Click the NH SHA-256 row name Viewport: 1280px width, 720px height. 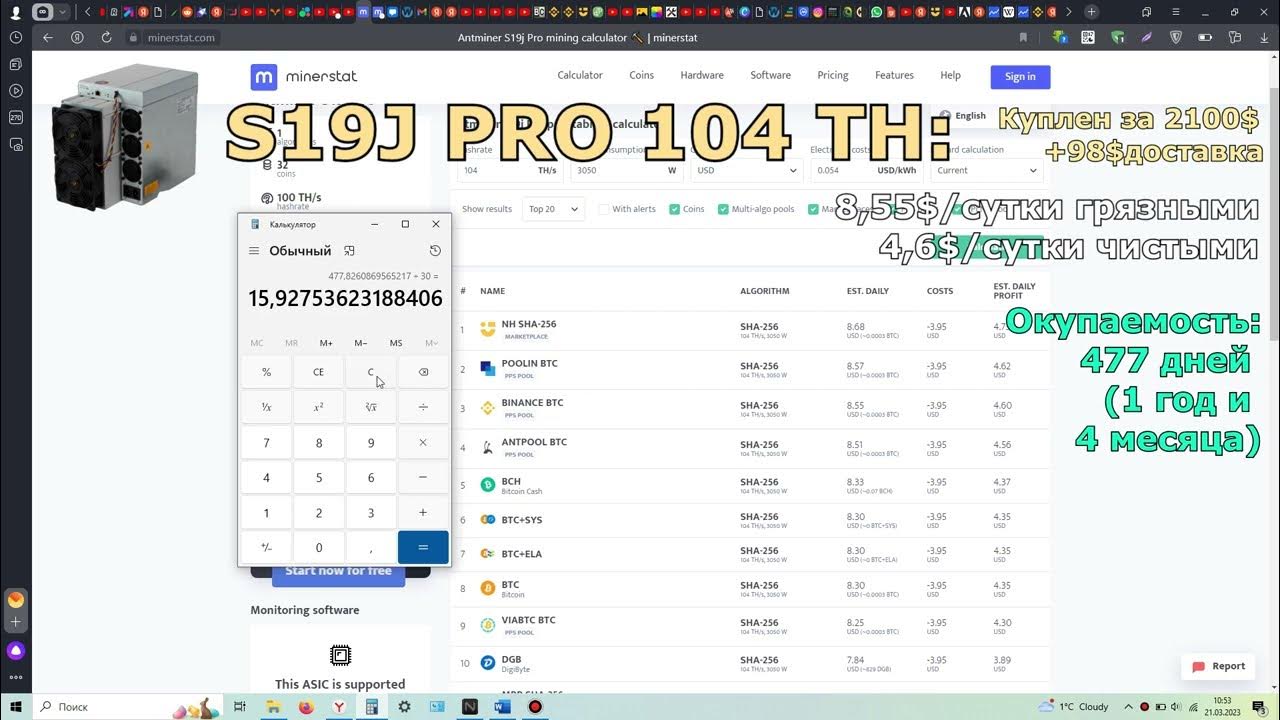[x=528, y=324]
